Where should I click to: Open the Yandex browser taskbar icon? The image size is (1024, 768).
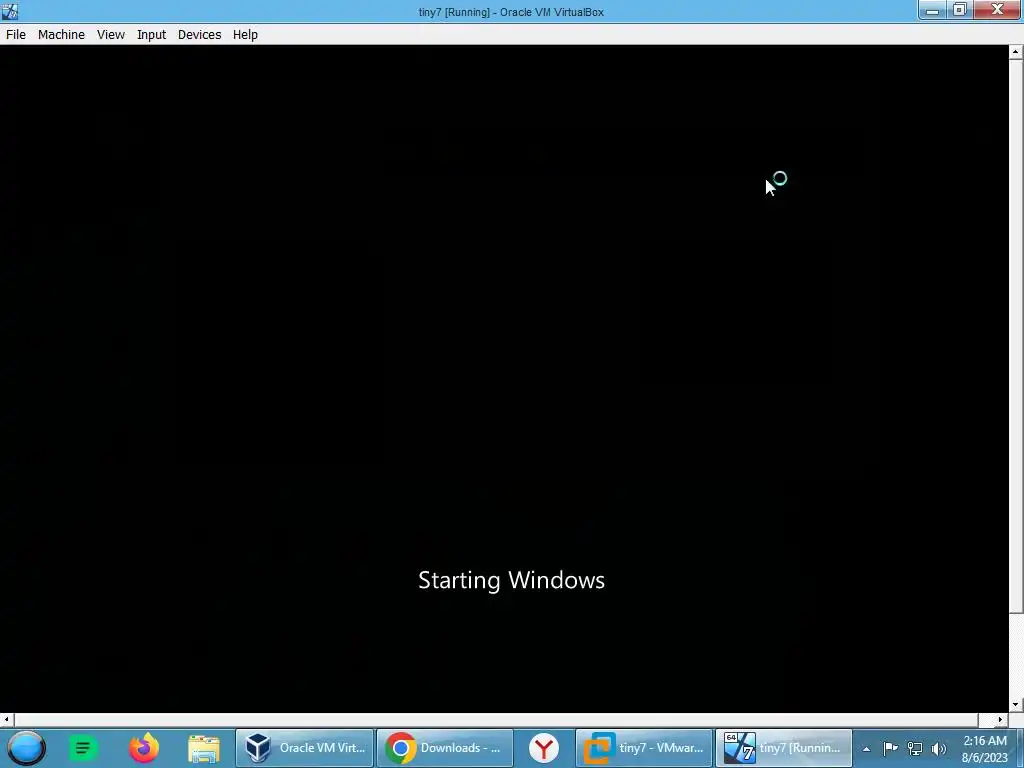(x=544, y=748)
